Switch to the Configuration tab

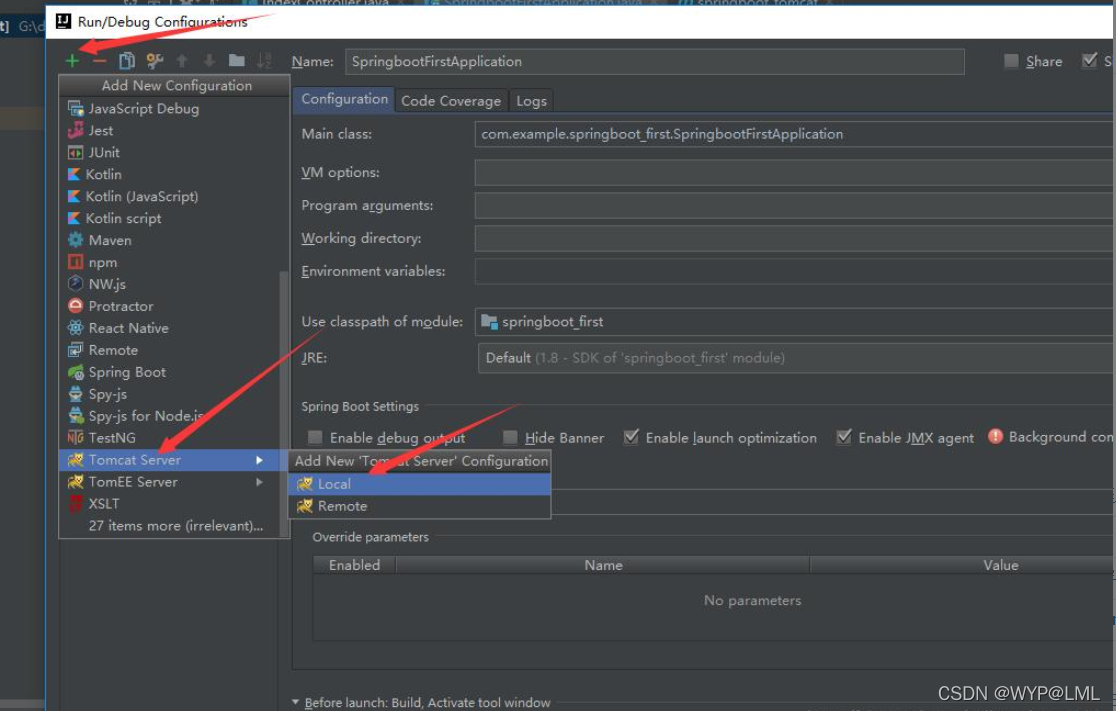[x=344, y=100]
